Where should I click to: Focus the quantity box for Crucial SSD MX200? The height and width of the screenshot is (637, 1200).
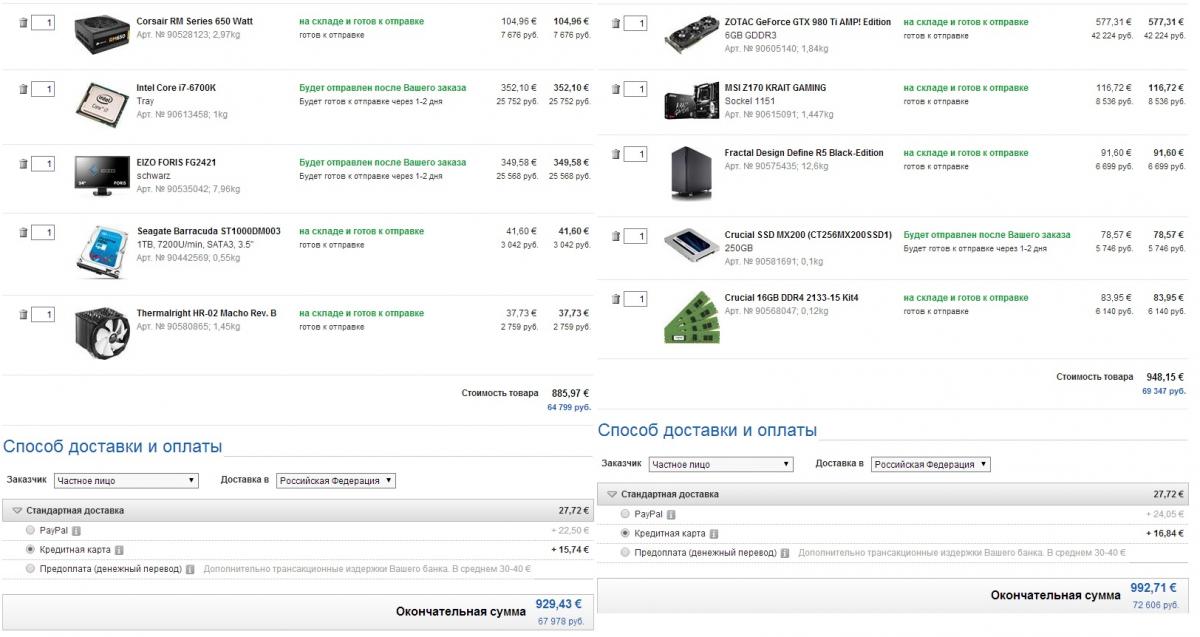coord(636,236)
